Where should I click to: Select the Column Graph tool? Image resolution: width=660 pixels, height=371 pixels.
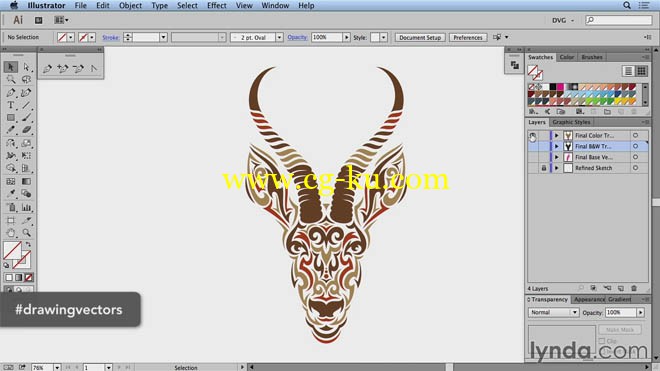point(27,207)
